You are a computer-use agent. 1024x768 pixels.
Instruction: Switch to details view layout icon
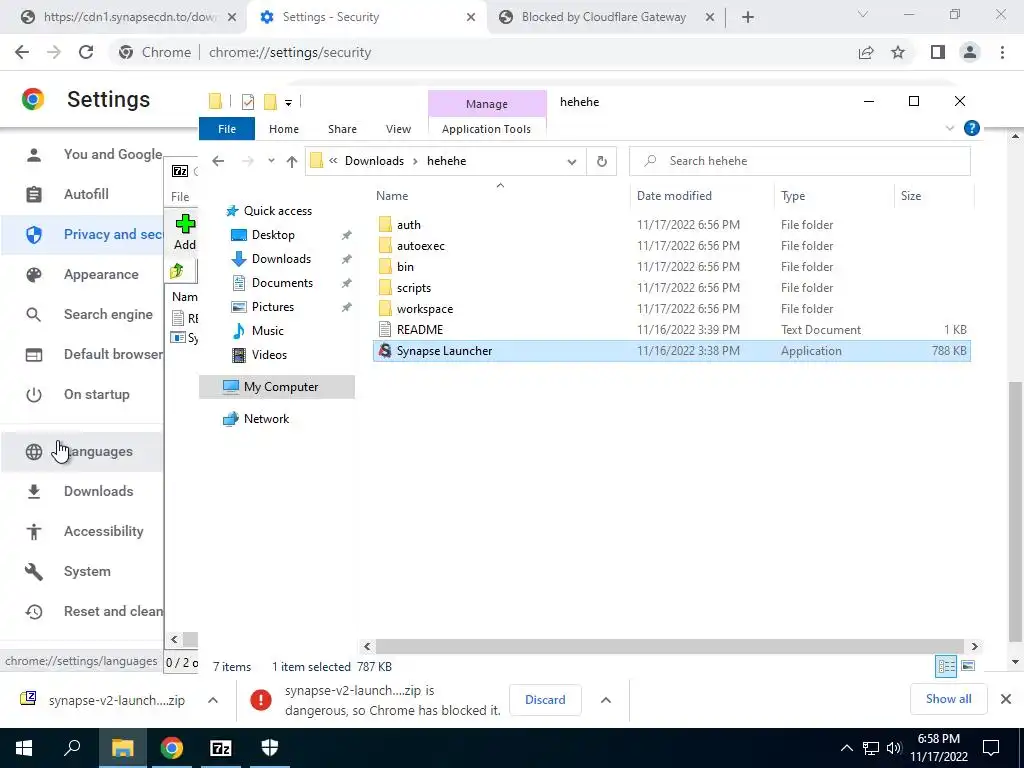point(946,666)
